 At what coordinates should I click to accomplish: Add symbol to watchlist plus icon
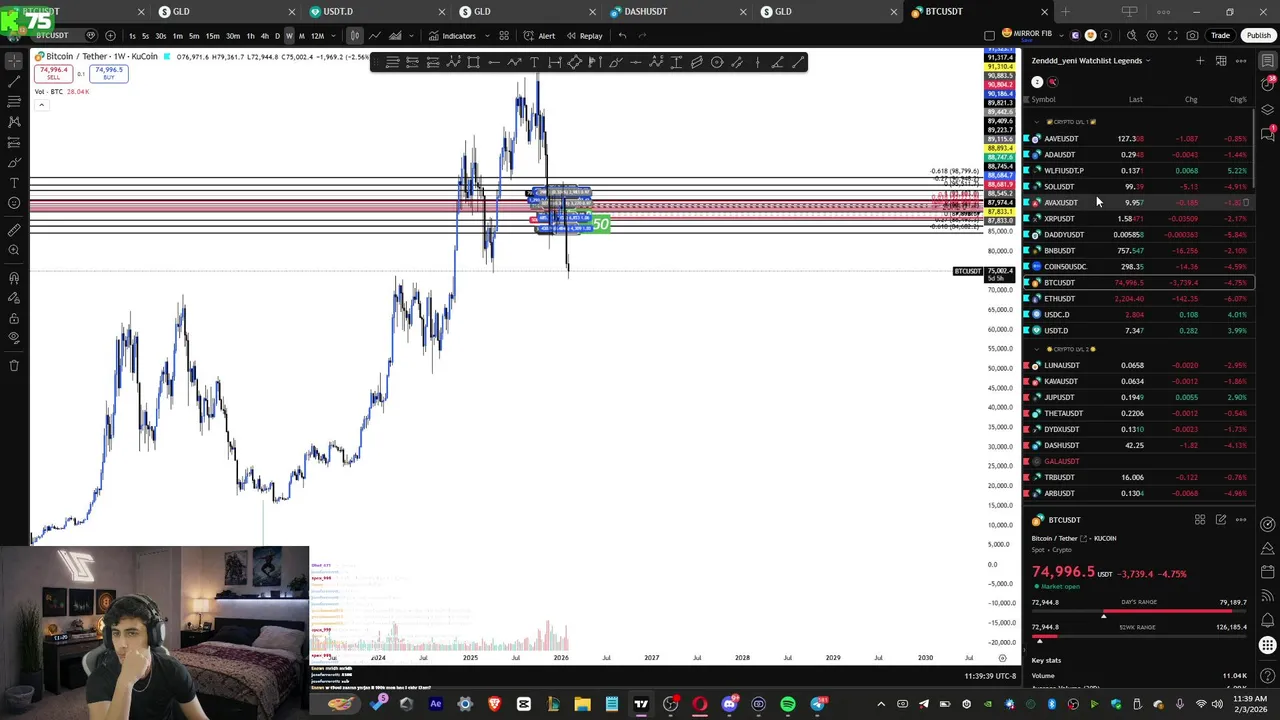pyautogui.click(x=1200, y=61)
